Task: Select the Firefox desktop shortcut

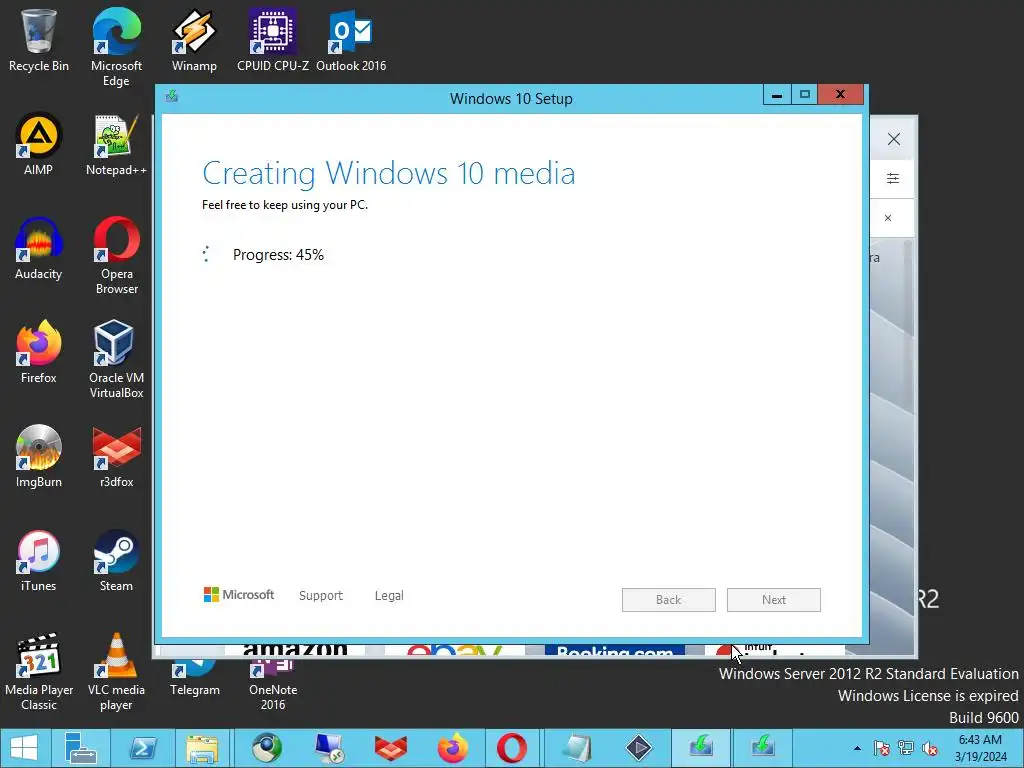Action: (39, 351)
